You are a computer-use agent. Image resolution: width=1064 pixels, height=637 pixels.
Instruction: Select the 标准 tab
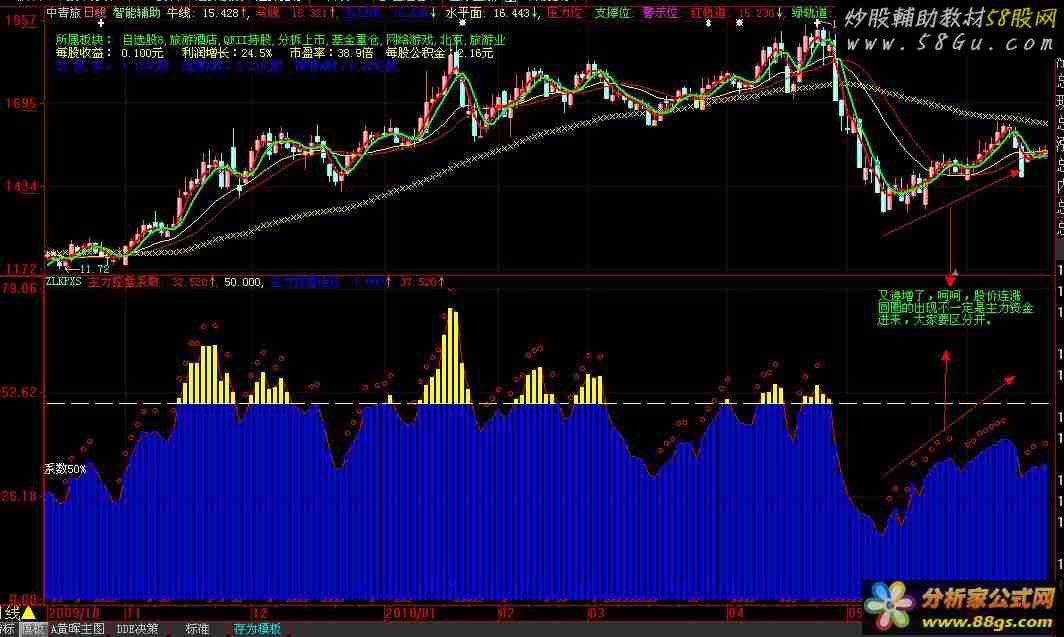[x=196, y=629]
